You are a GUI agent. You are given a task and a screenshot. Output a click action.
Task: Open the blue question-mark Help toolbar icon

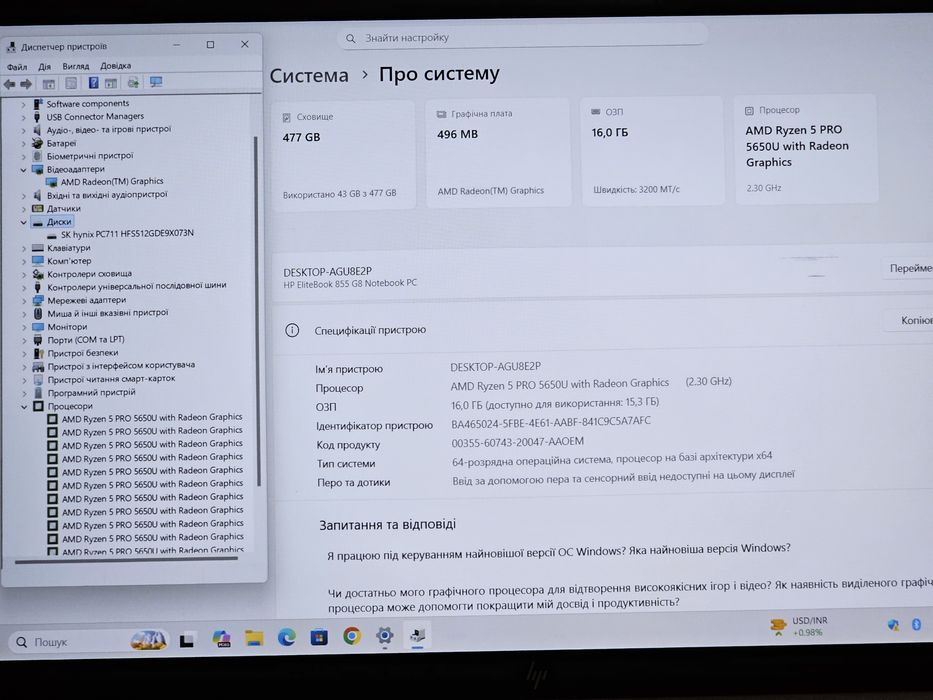click(x=93, y=83)
